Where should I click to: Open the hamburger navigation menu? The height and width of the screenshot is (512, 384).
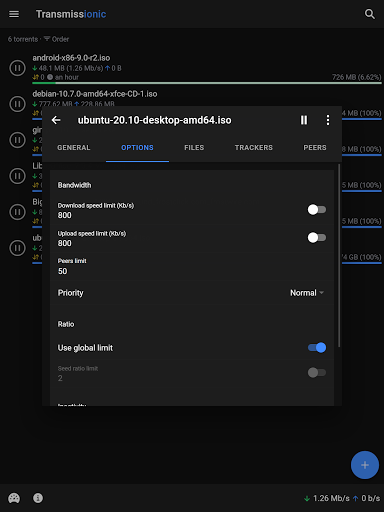14,14
